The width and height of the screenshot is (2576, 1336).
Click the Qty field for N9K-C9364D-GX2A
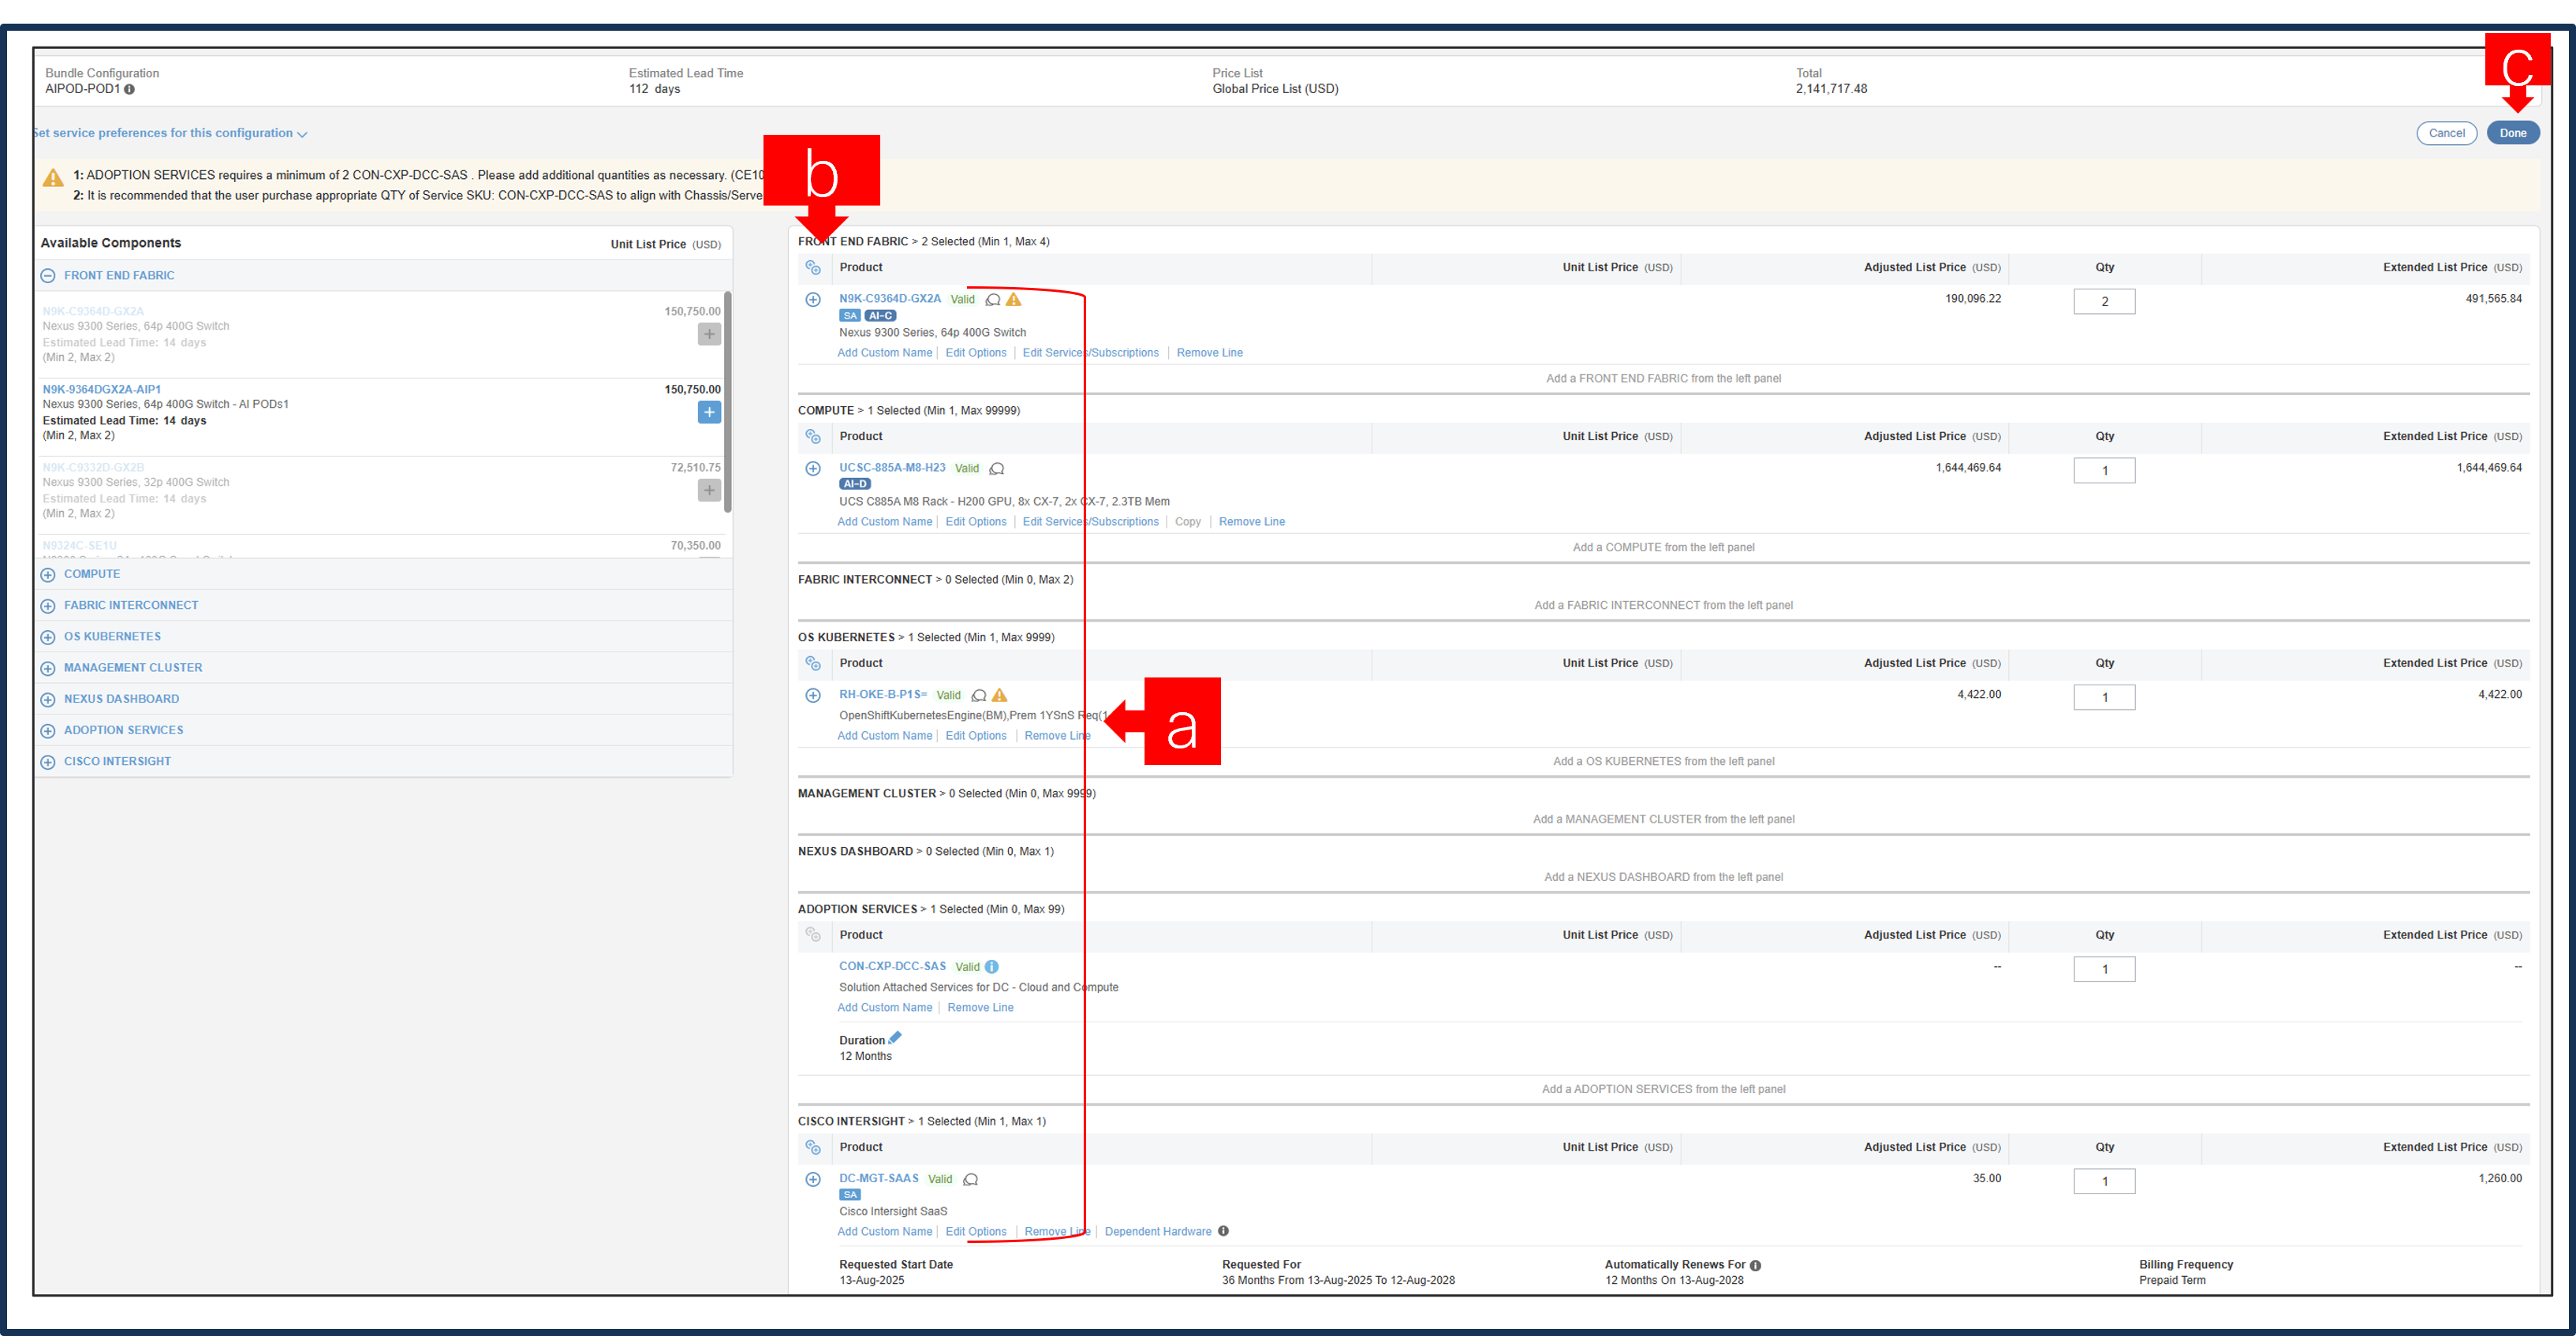(2104, 301)
